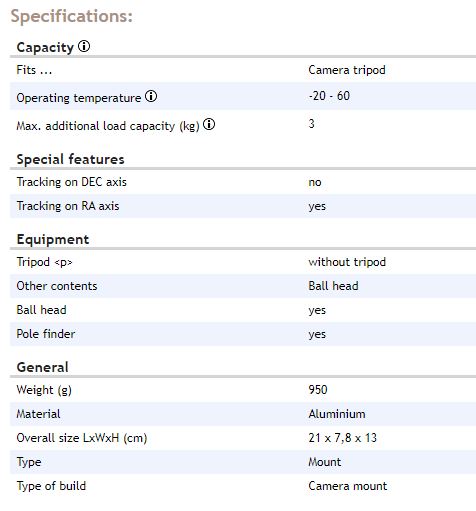Click the Type of build label

coord(51,486)
